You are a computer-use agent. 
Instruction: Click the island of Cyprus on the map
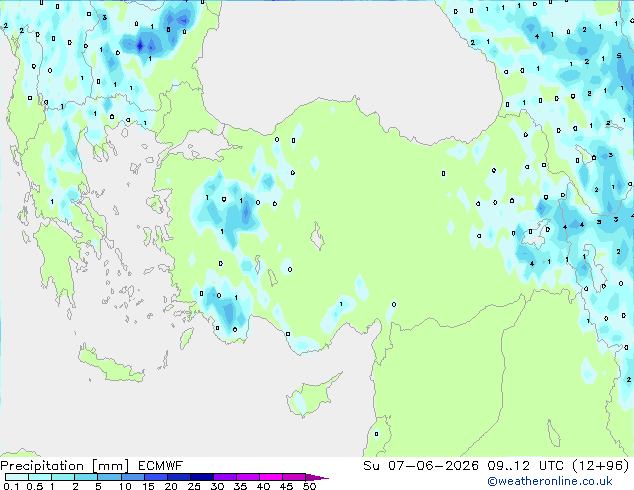pos(311,396)
